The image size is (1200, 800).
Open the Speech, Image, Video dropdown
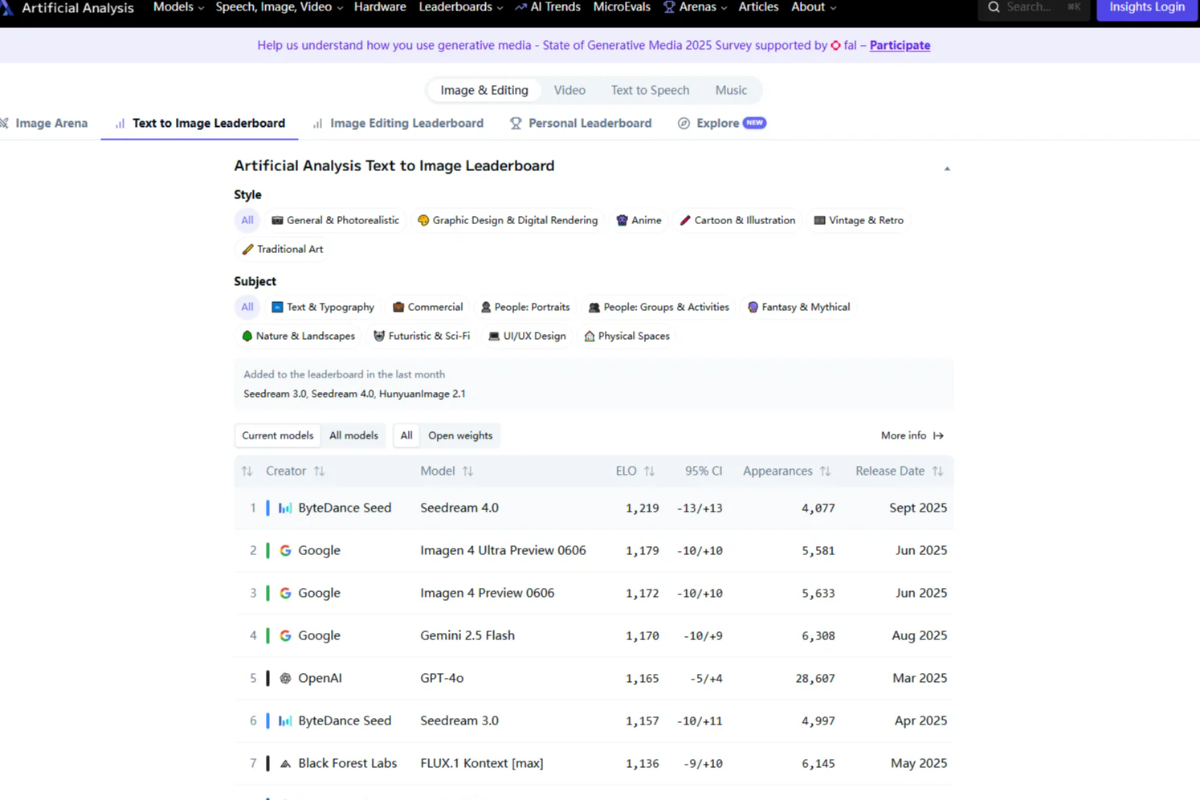(x=279, y=7)
